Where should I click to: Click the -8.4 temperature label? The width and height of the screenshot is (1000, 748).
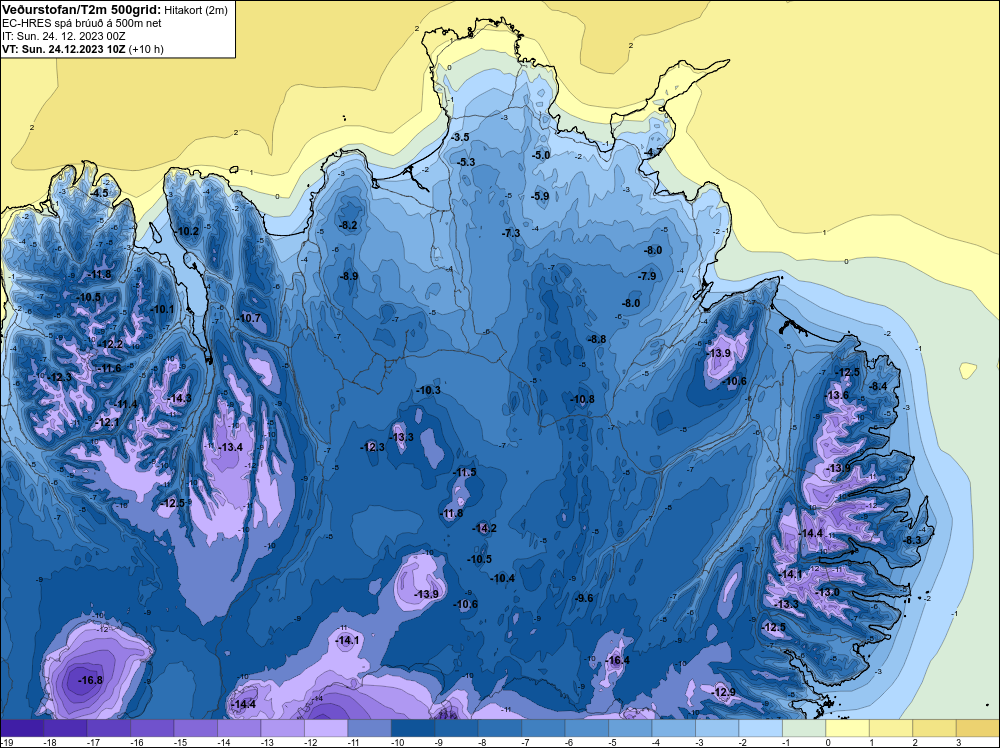click(x=878, y=386)
